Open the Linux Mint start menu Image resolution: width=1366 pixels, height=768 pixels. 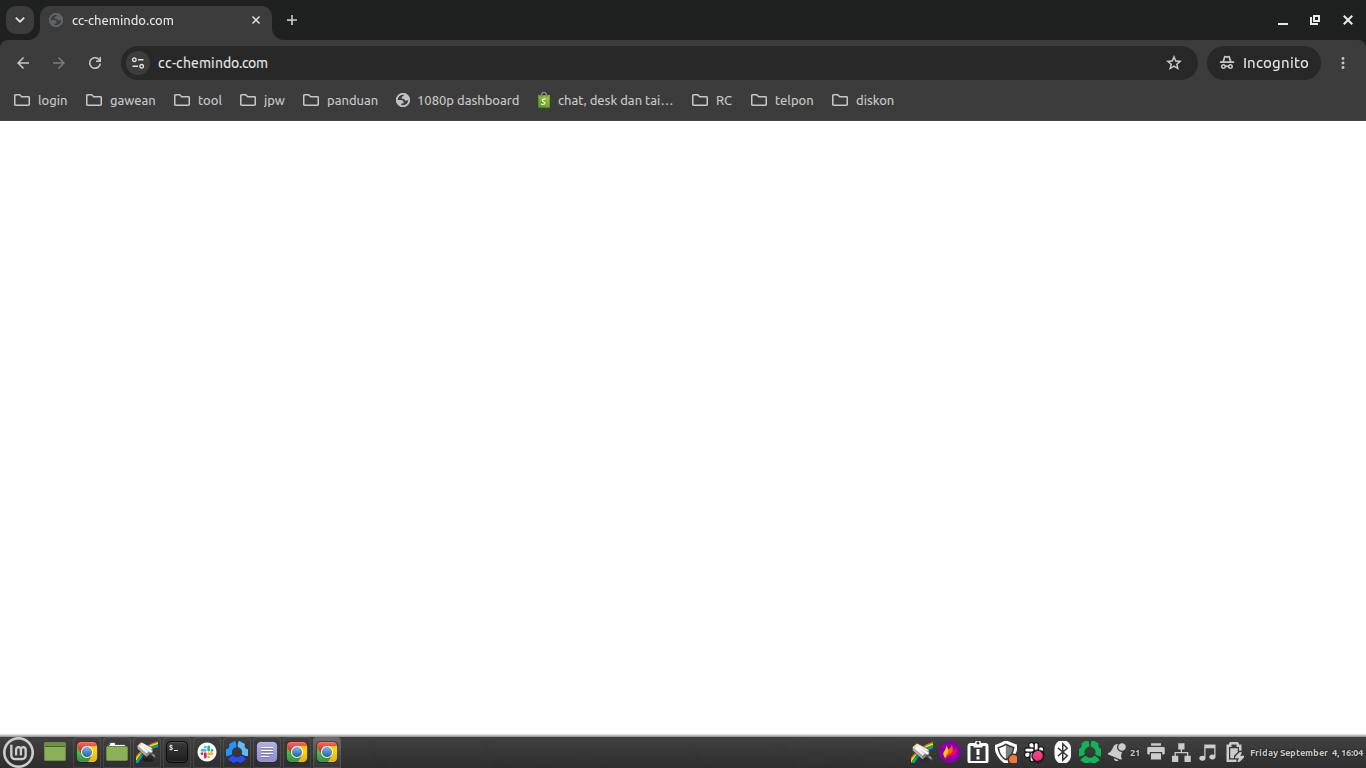[19, 752]
